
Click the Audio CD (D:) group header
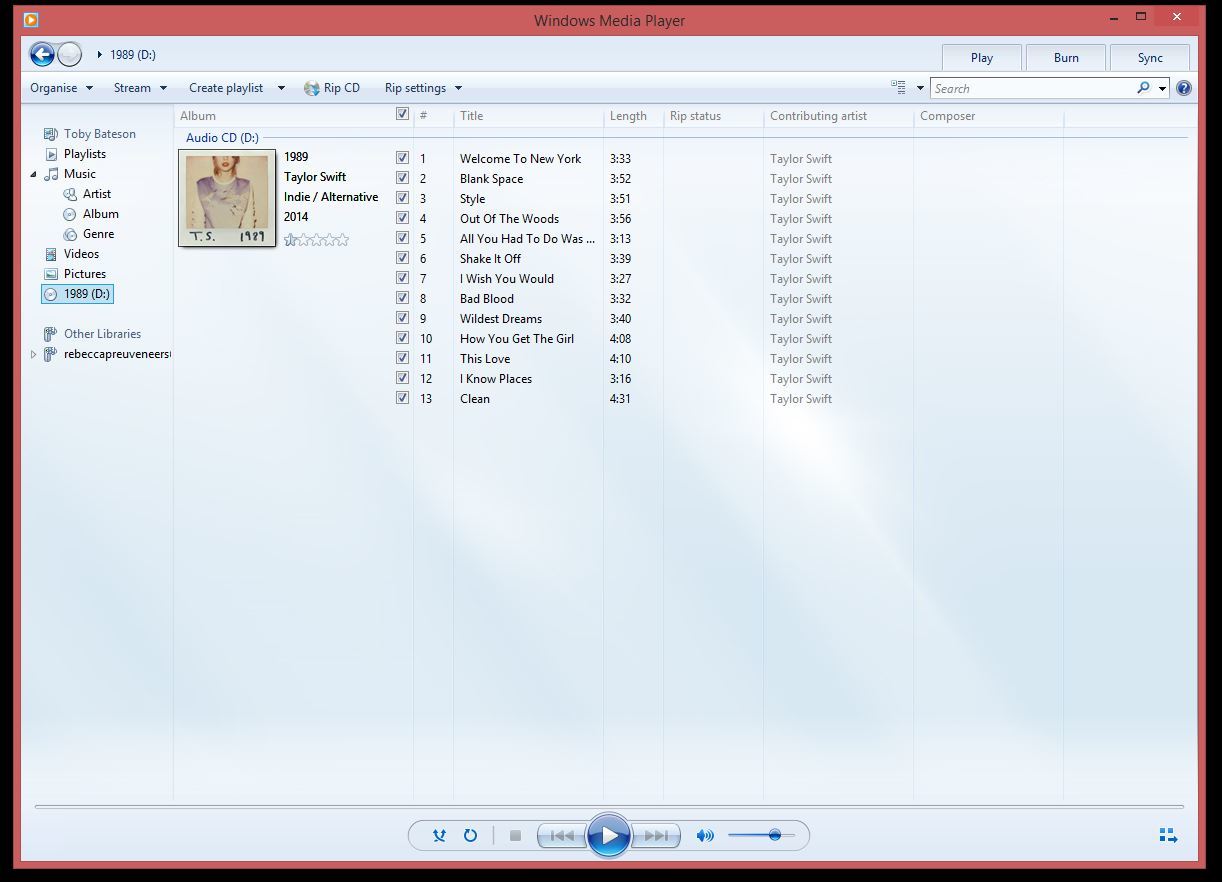tap(222, 138)
